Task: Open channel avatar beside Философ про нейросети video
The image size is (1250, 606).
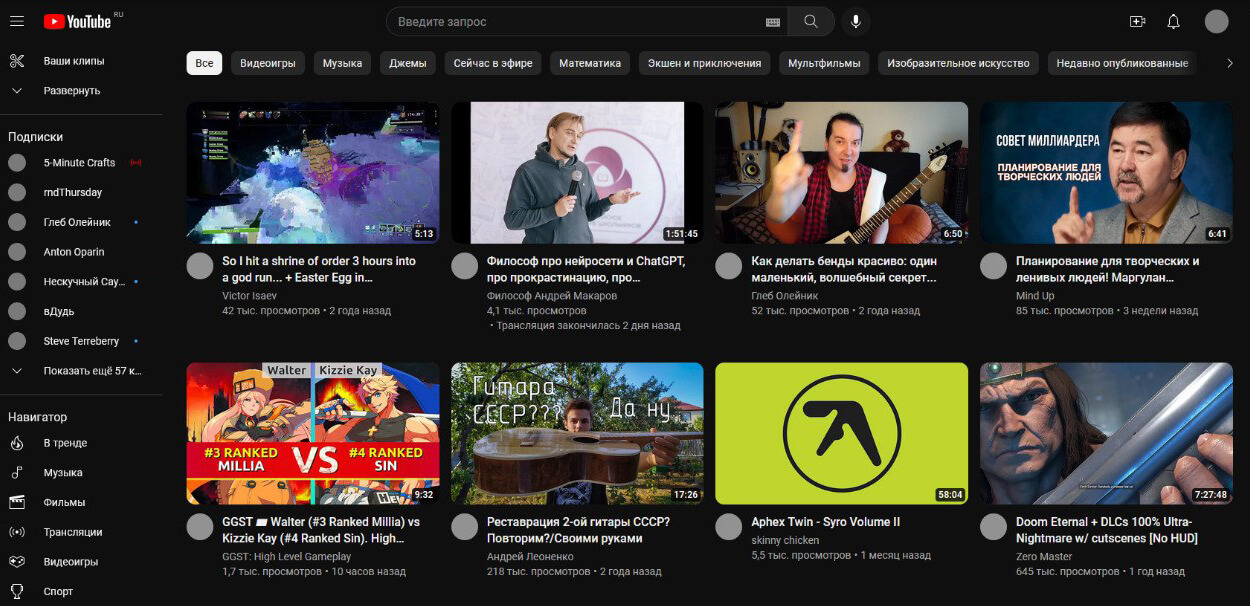Action: coord(465,266)
